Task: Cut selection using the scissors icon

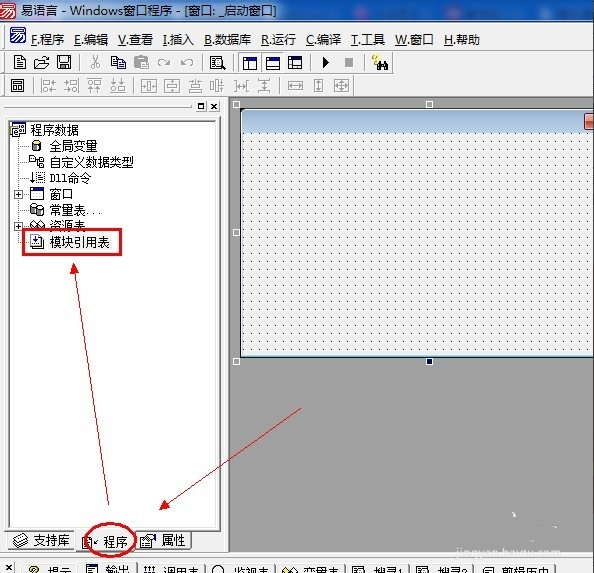Action: point(95,62)
